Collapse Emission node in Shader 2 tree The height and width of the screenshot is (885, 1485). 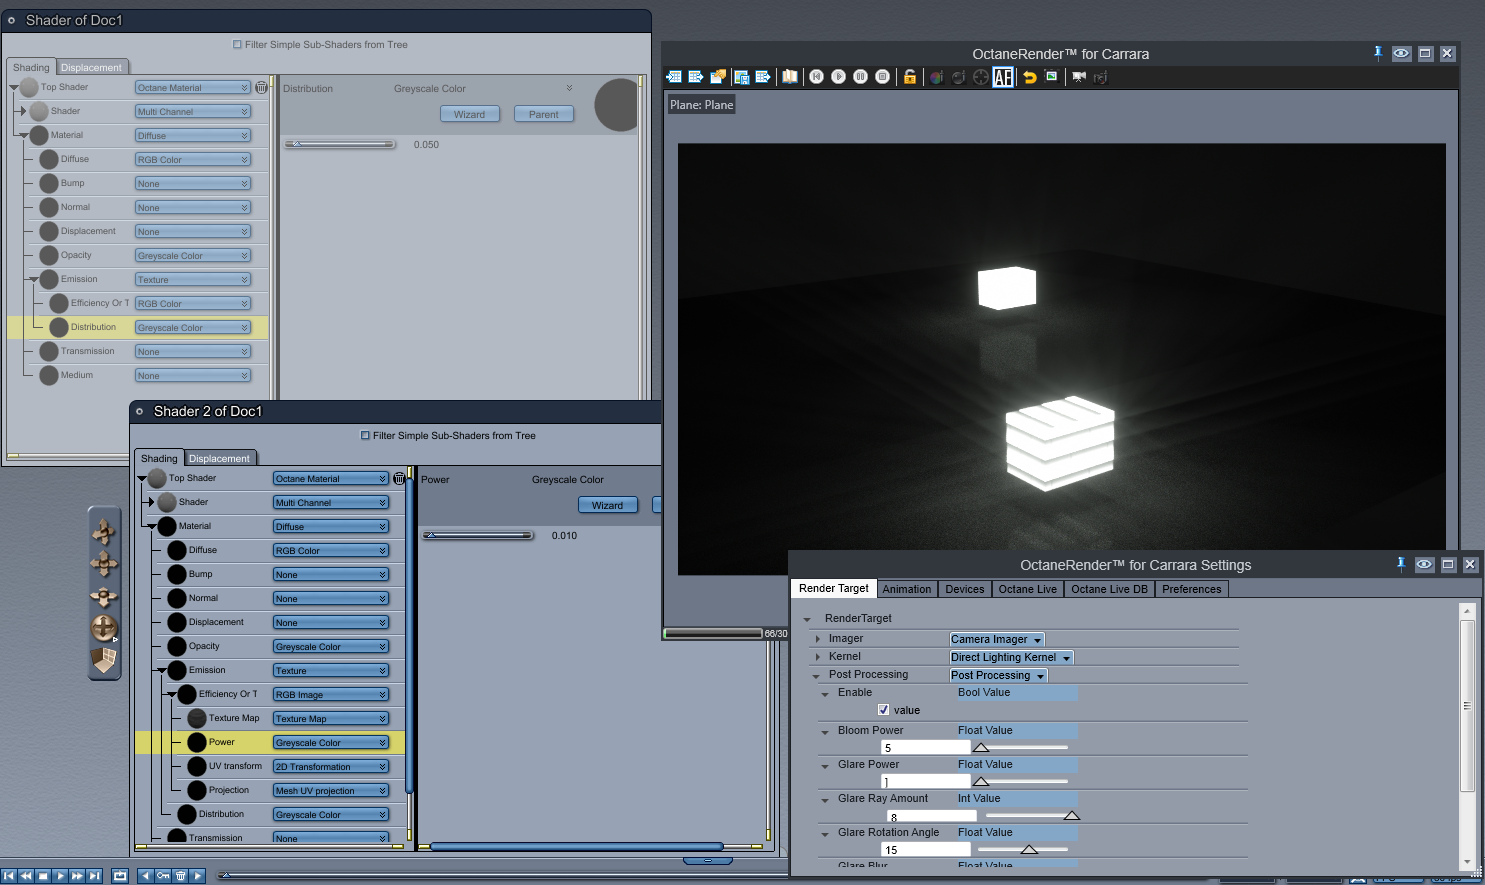(x=162, y=671)
